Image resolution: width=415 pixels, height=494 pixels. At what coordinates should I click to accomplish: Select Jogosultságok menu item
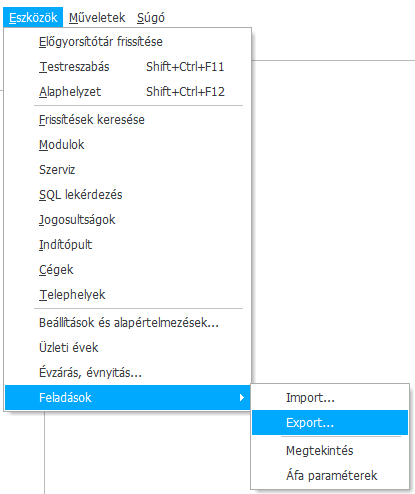tap(127, 220)
